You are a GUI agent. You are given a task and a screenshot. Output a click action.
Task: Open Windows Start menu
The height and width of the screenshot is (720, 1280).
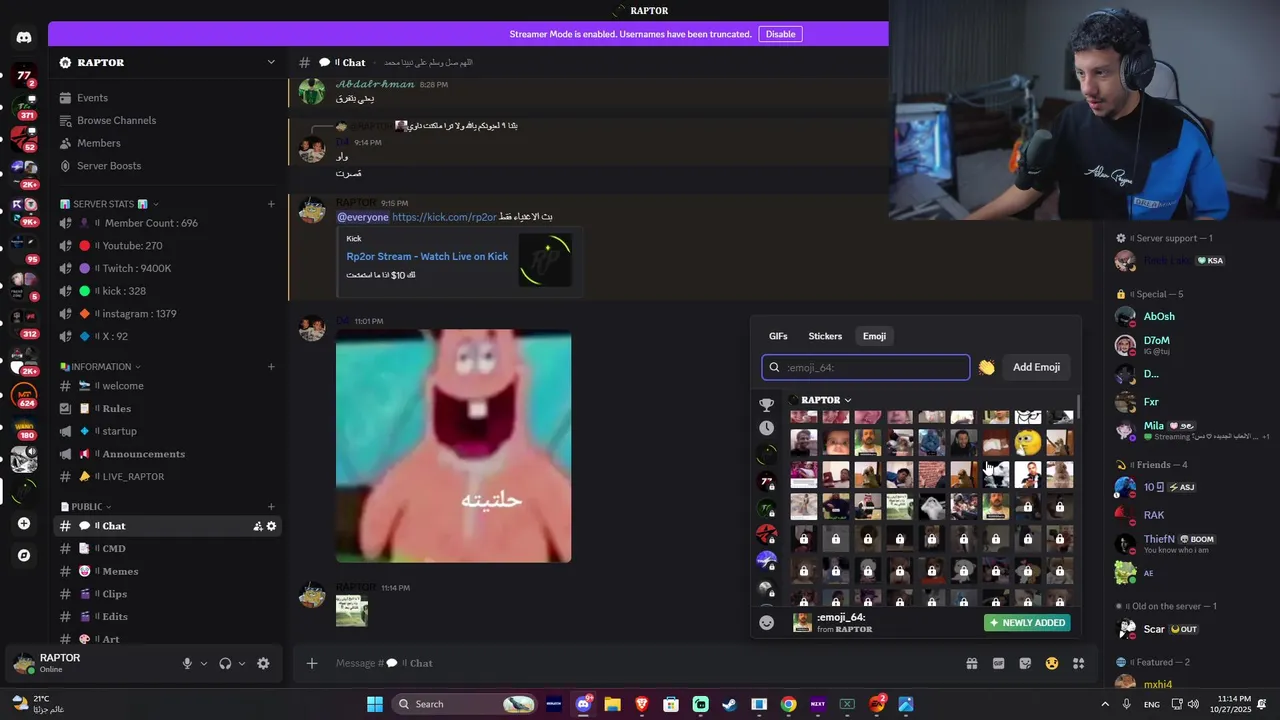[x=375, y=704]
